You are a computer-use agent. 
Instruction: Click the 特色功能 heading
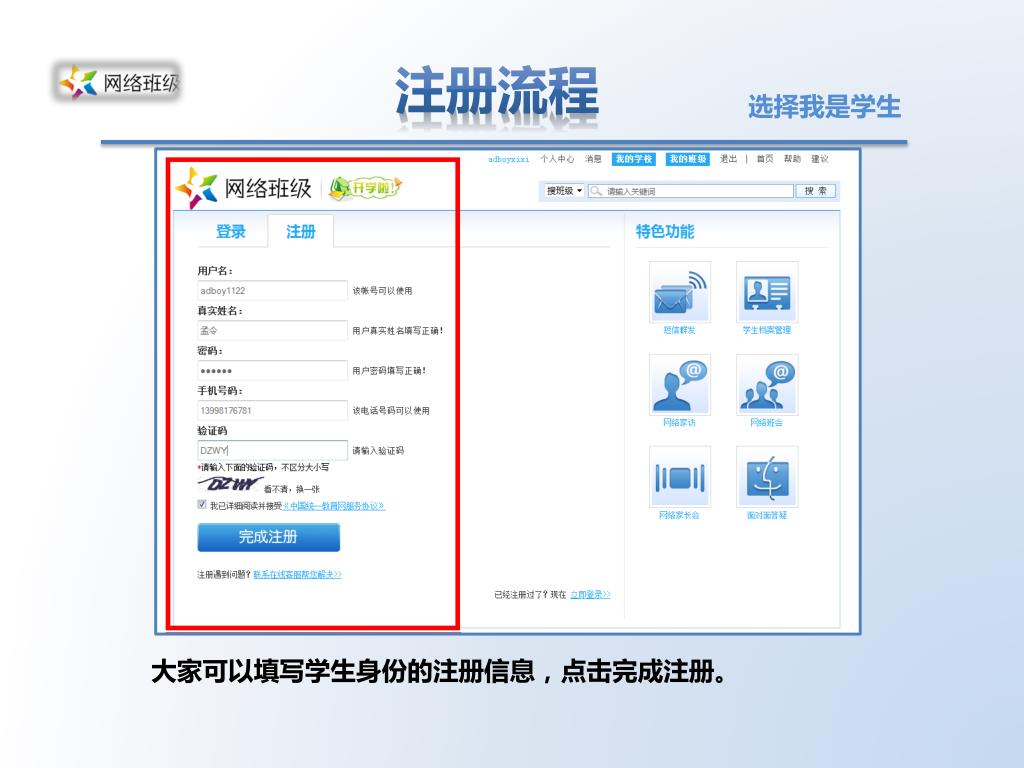coord(665,232)
